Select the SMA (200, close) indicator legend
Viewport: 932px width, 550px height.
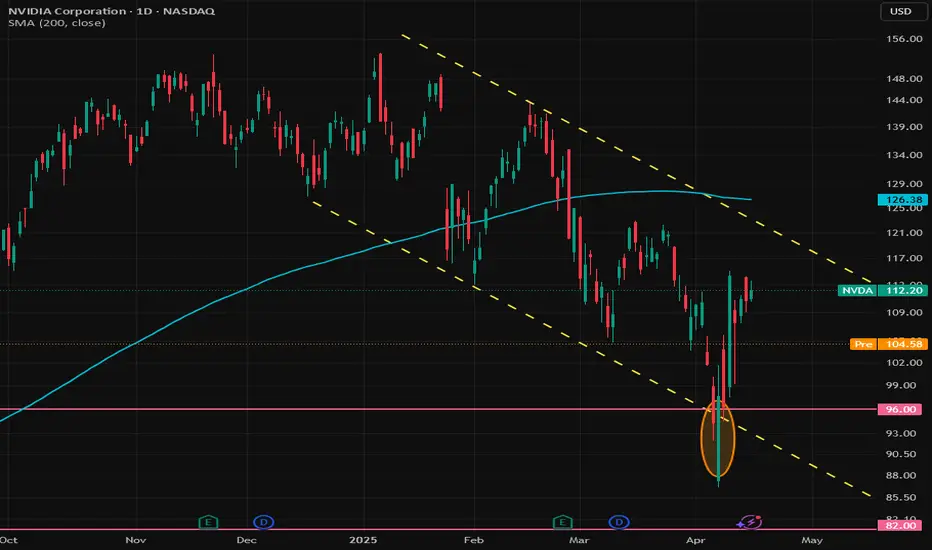tap(56, 23)
